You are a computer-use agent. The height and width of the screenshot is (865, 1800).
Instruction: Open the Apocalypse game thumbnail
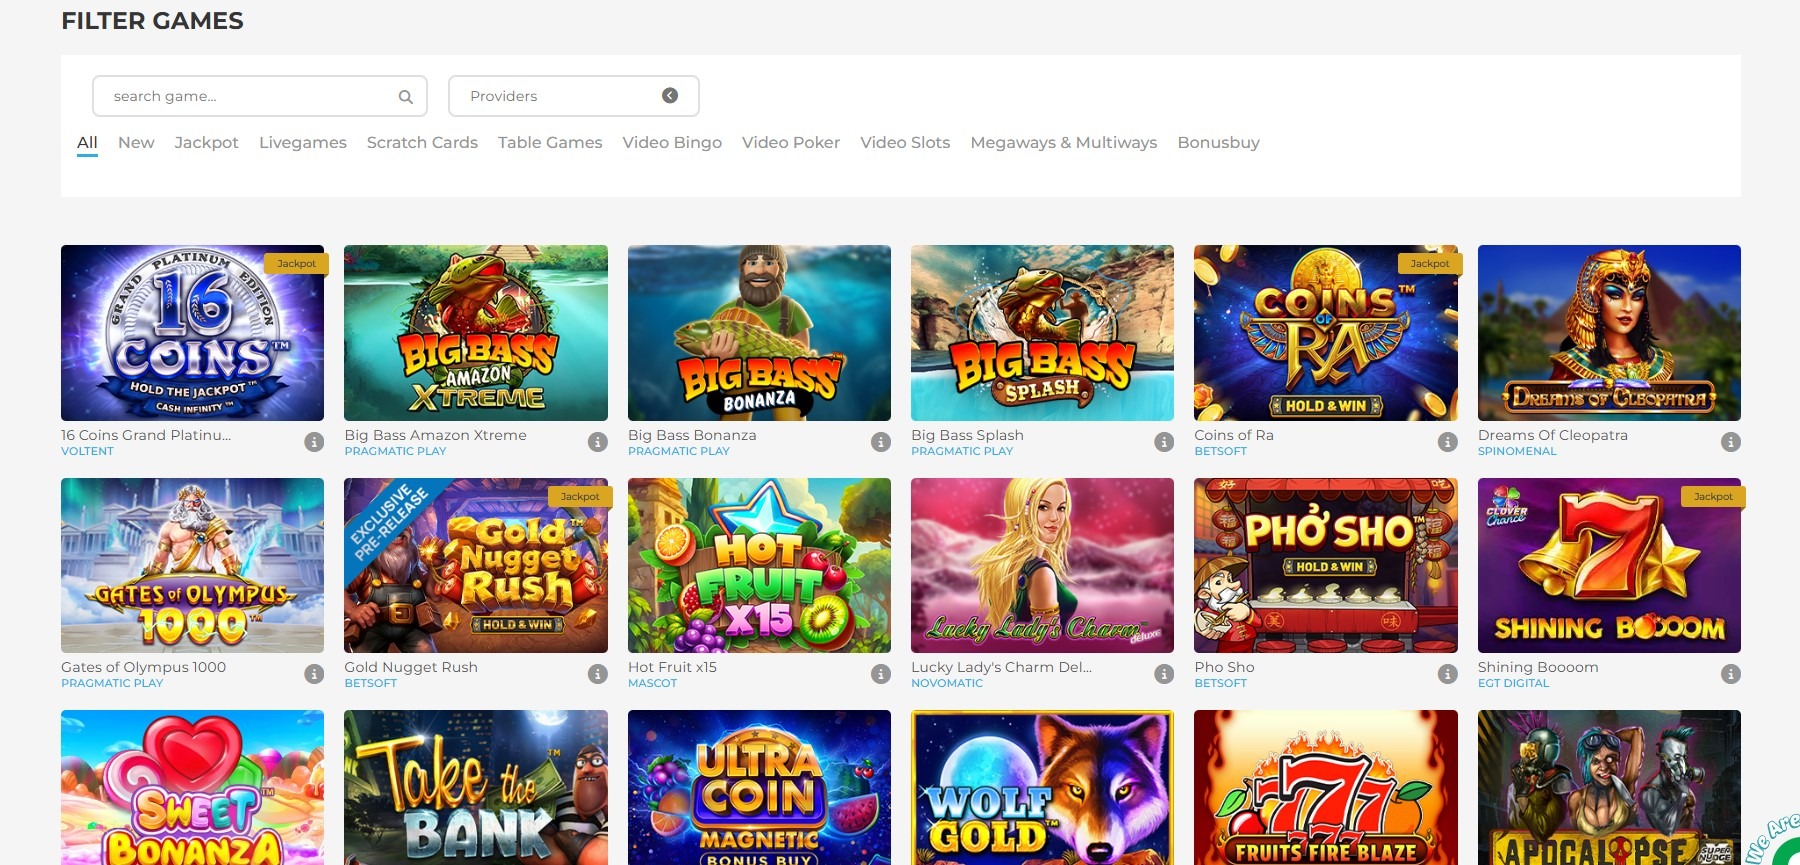1609,788
